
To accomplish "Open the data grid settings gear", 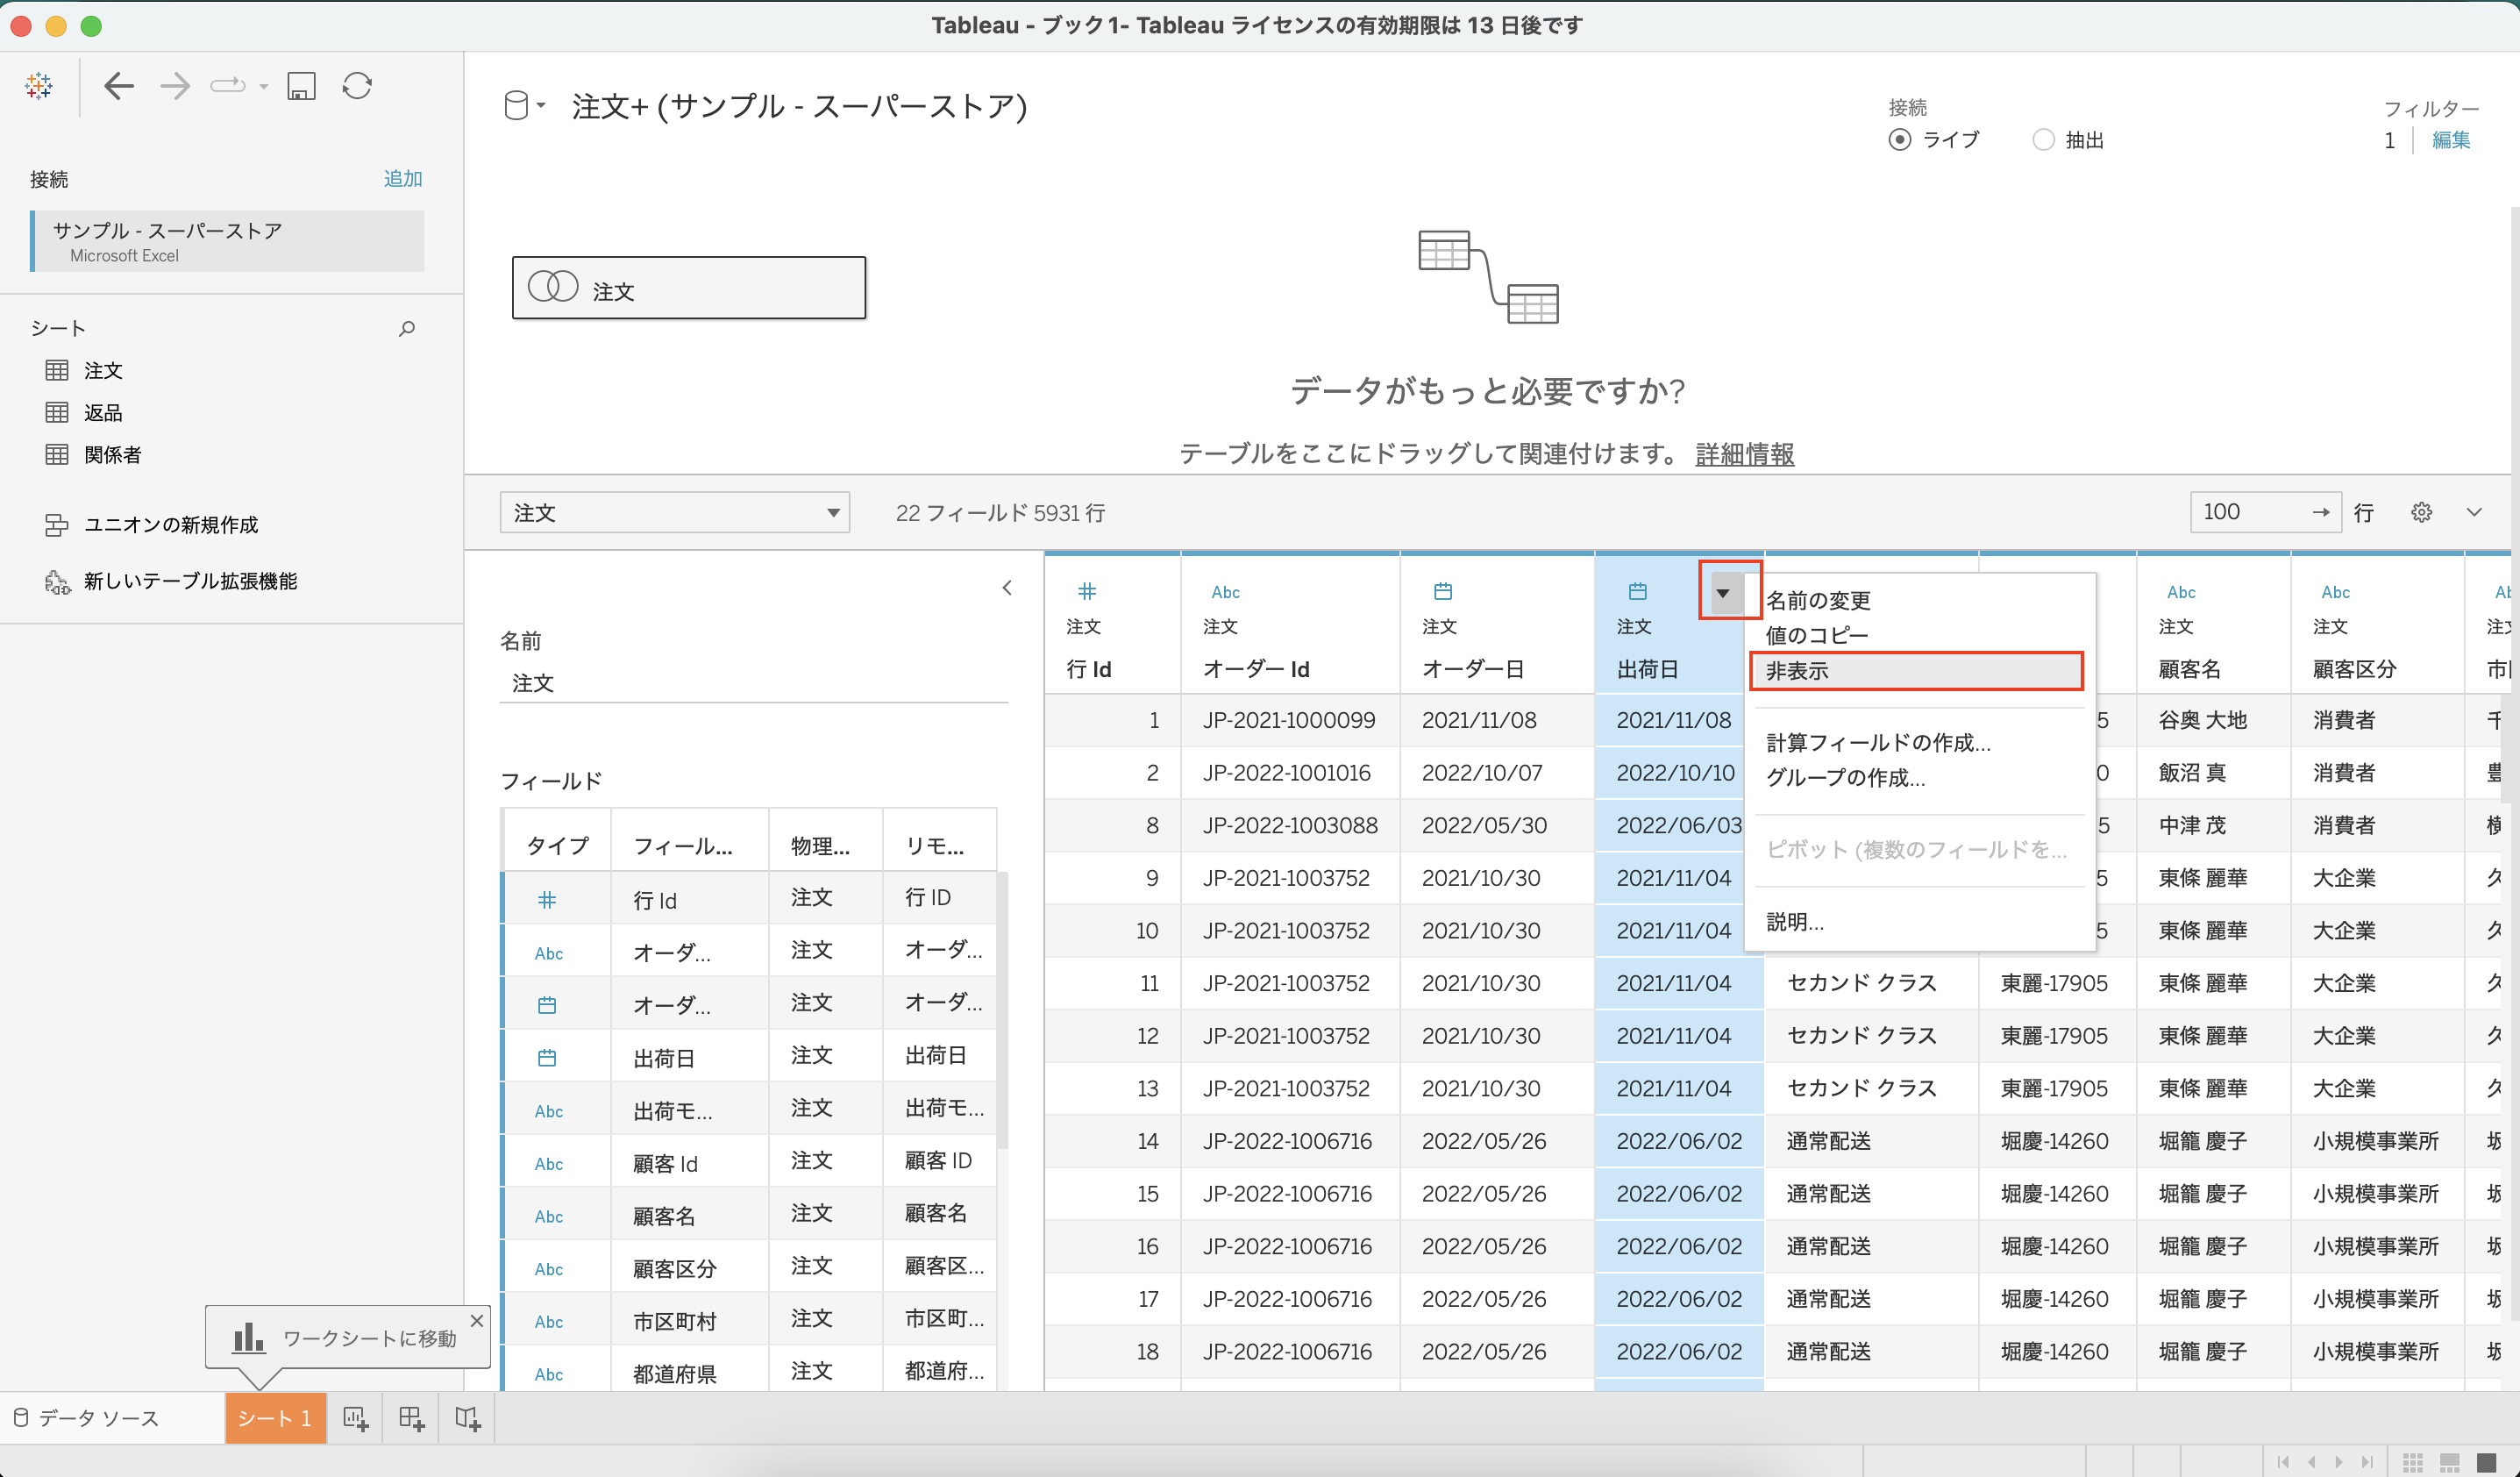I will tap(2421, 511).
